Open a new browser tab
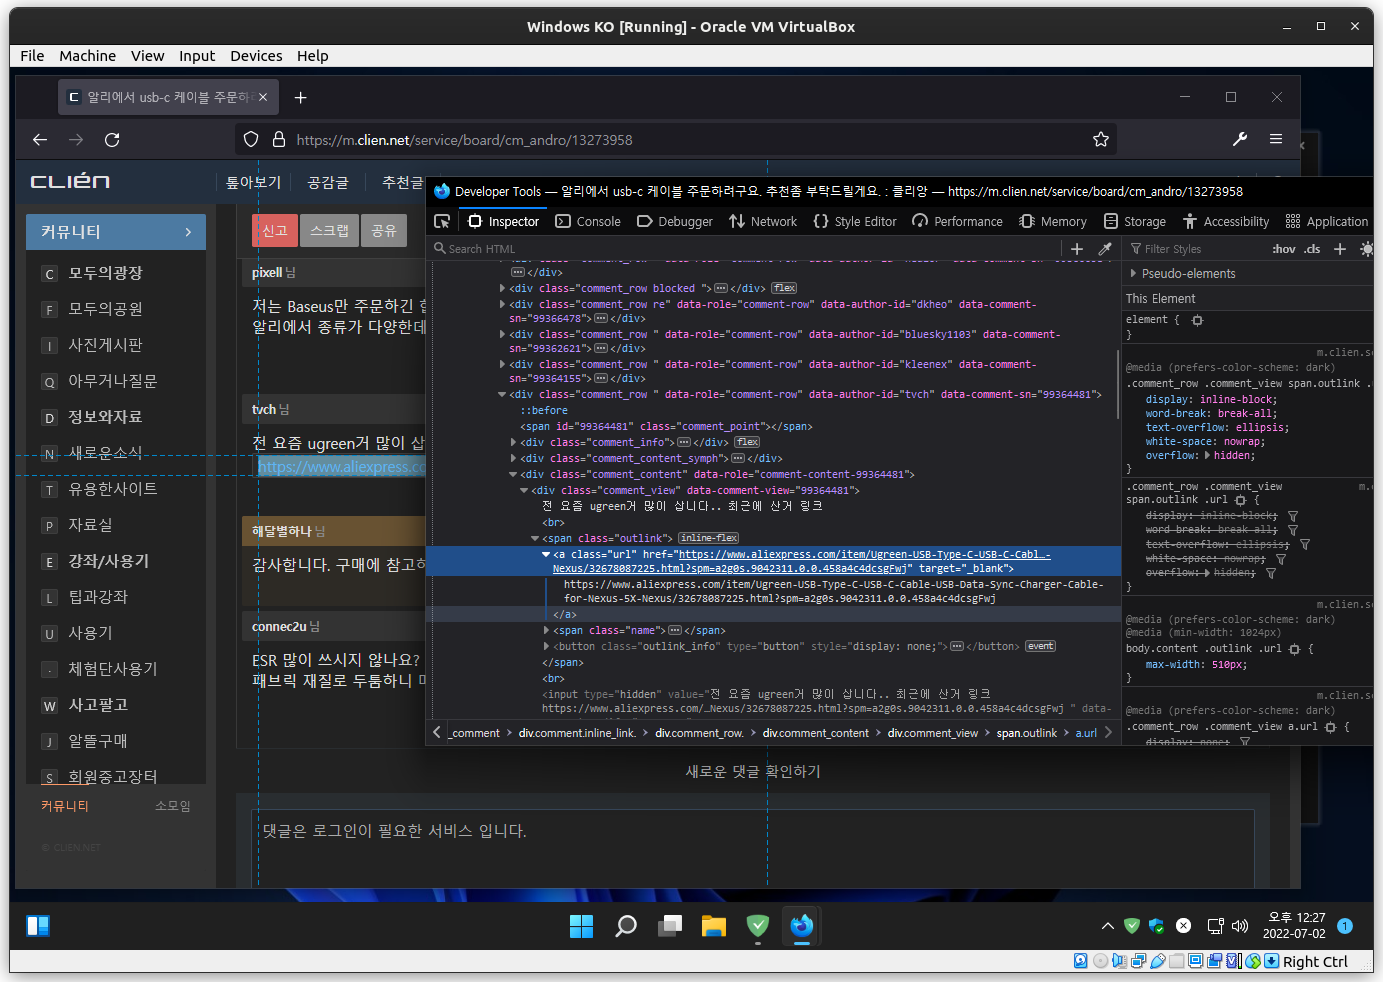 (300, 97)
